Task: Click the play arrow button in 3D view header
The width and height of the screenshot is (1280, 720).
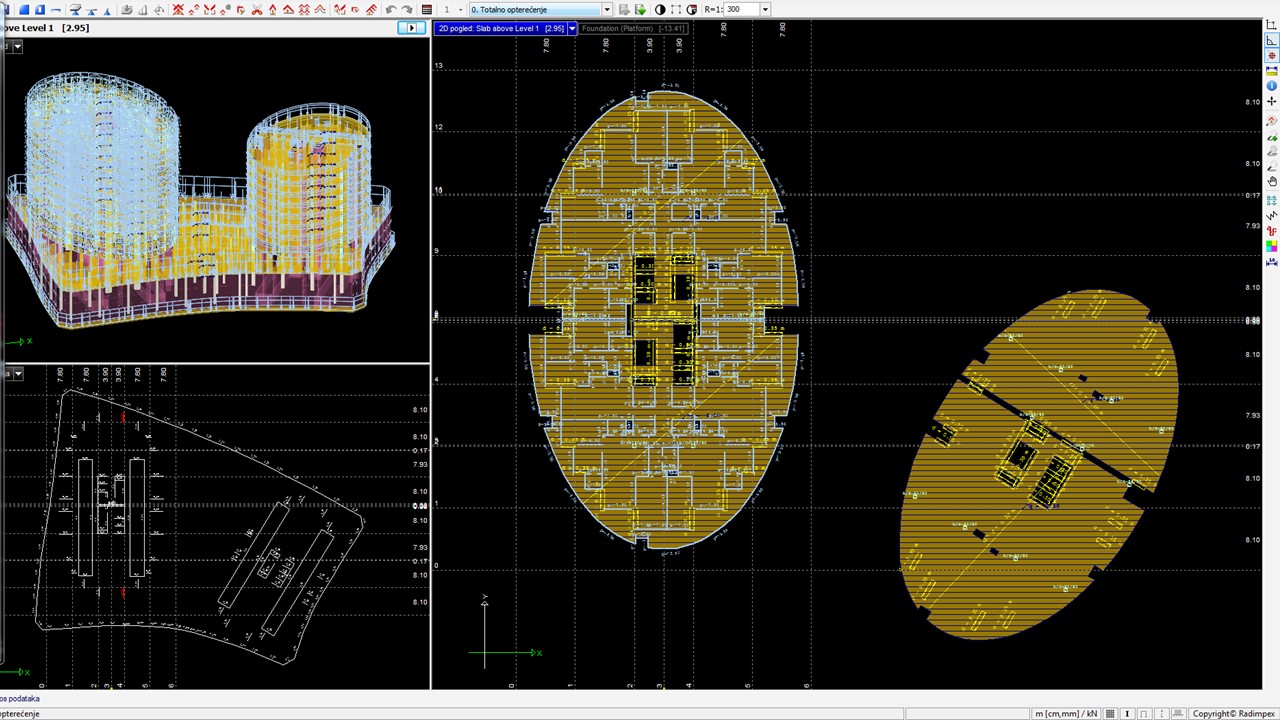Action: (x=411, y=28)
